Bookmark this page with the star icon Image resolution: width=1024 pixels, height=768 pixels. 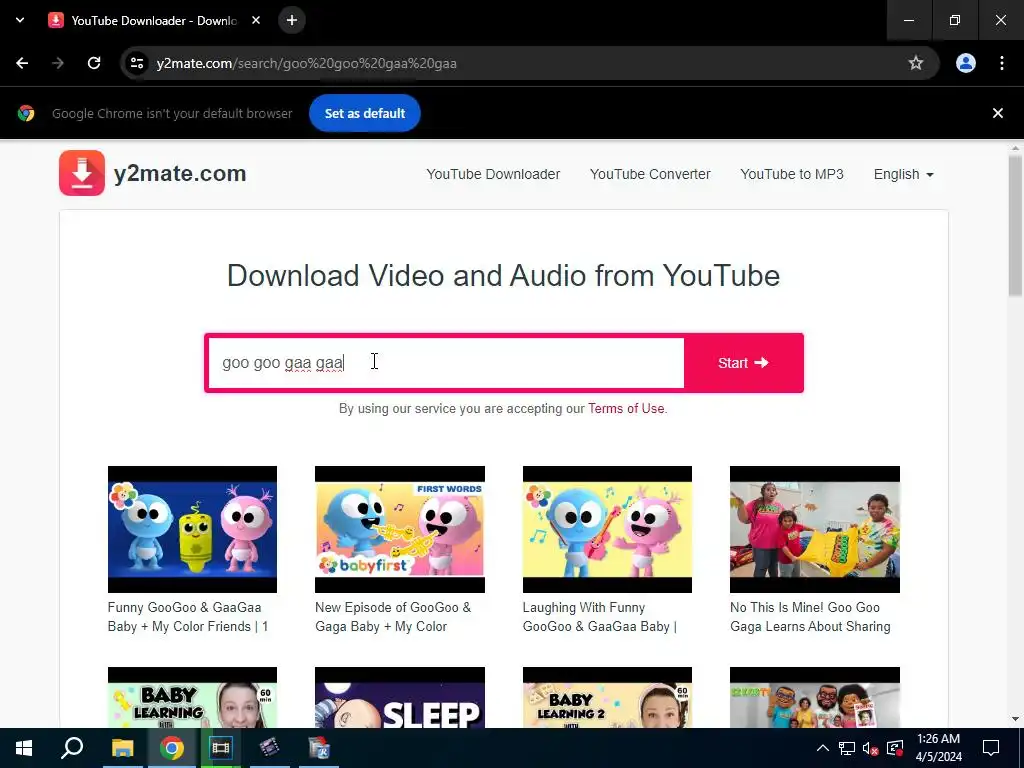pos(916,63)
